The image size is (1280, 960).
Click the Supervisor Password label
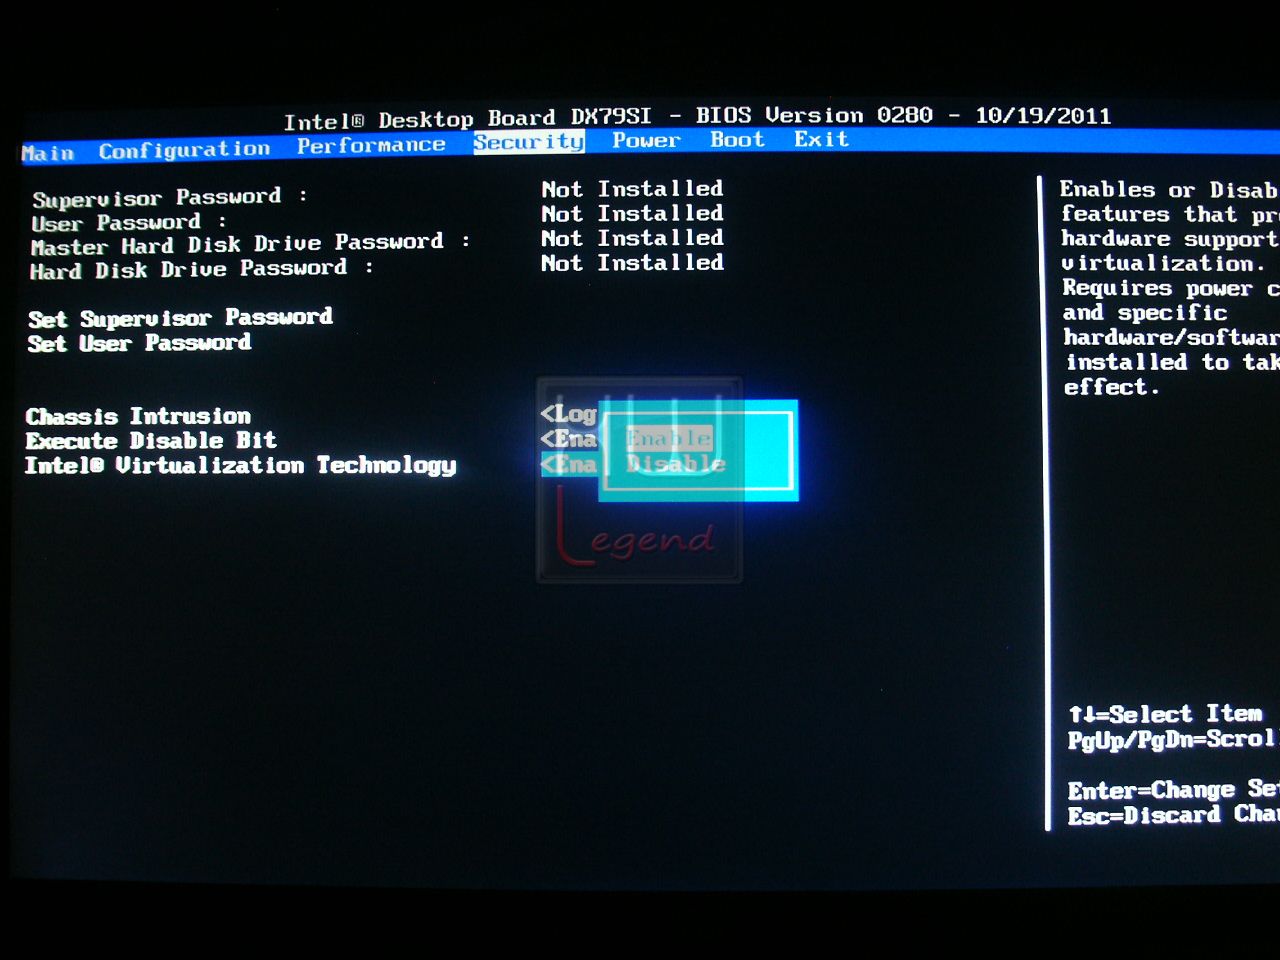pos(169,197)
